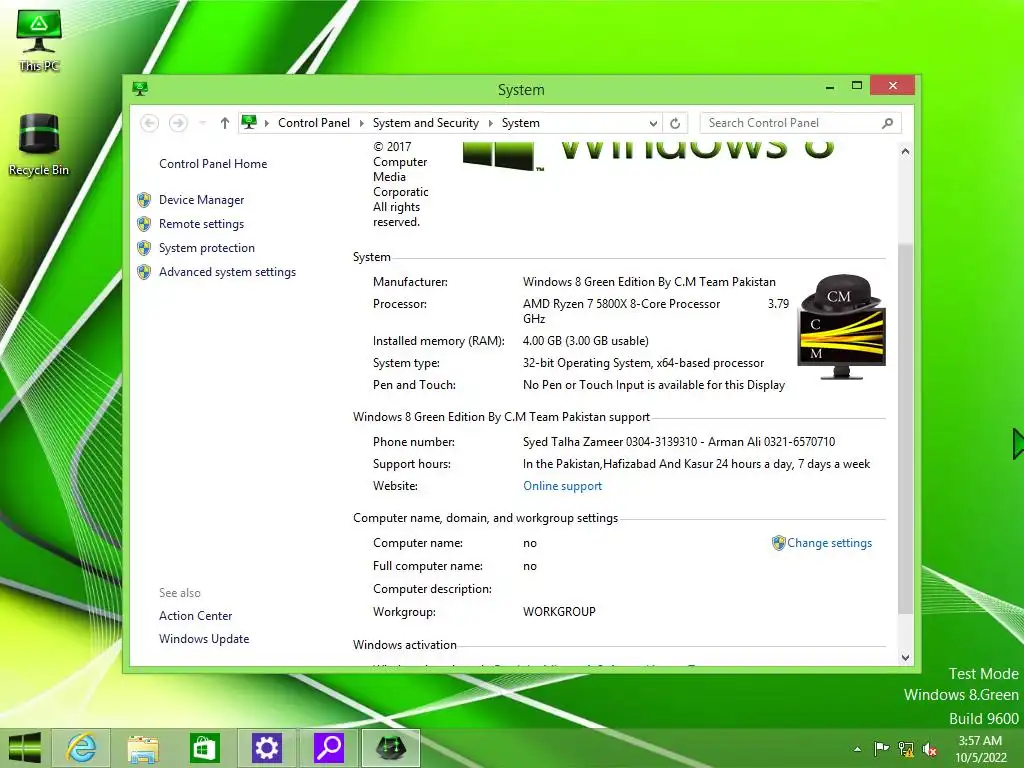
Task: Click the CM hat monitor logo
Action: (x=841, y=327)
